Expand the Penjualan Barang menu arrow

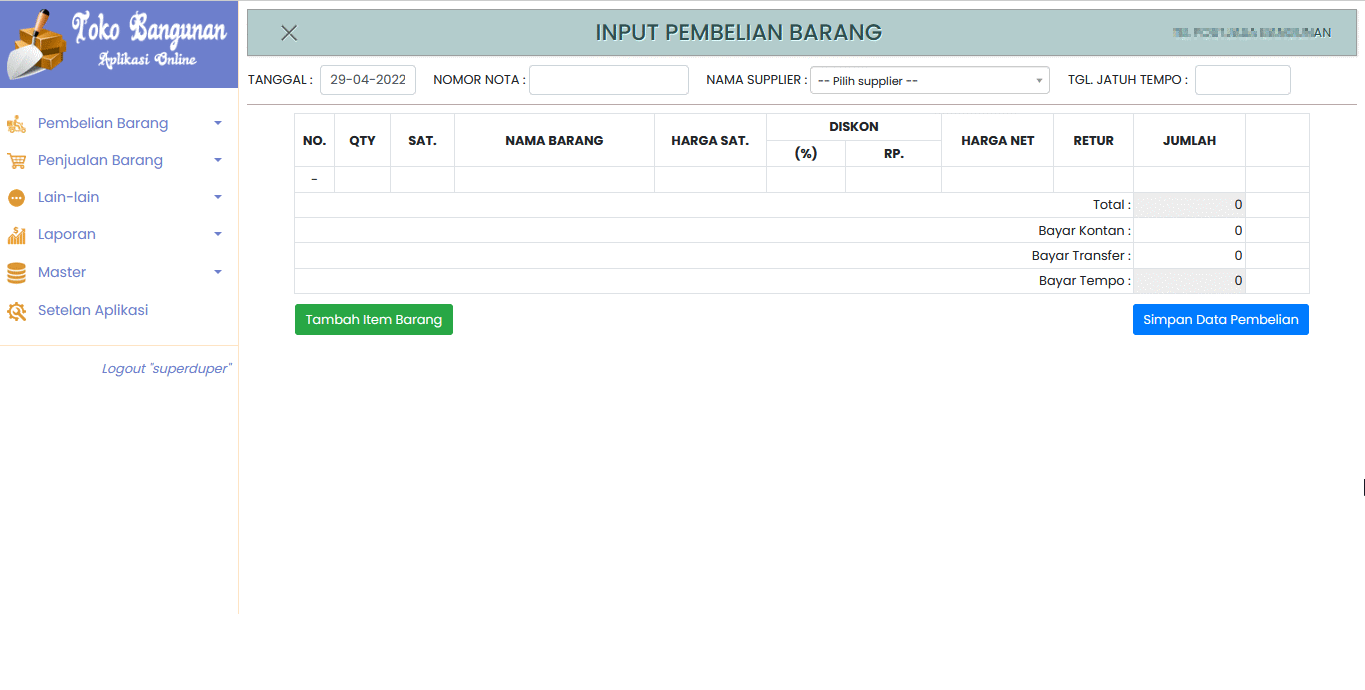tap(218, 161)
